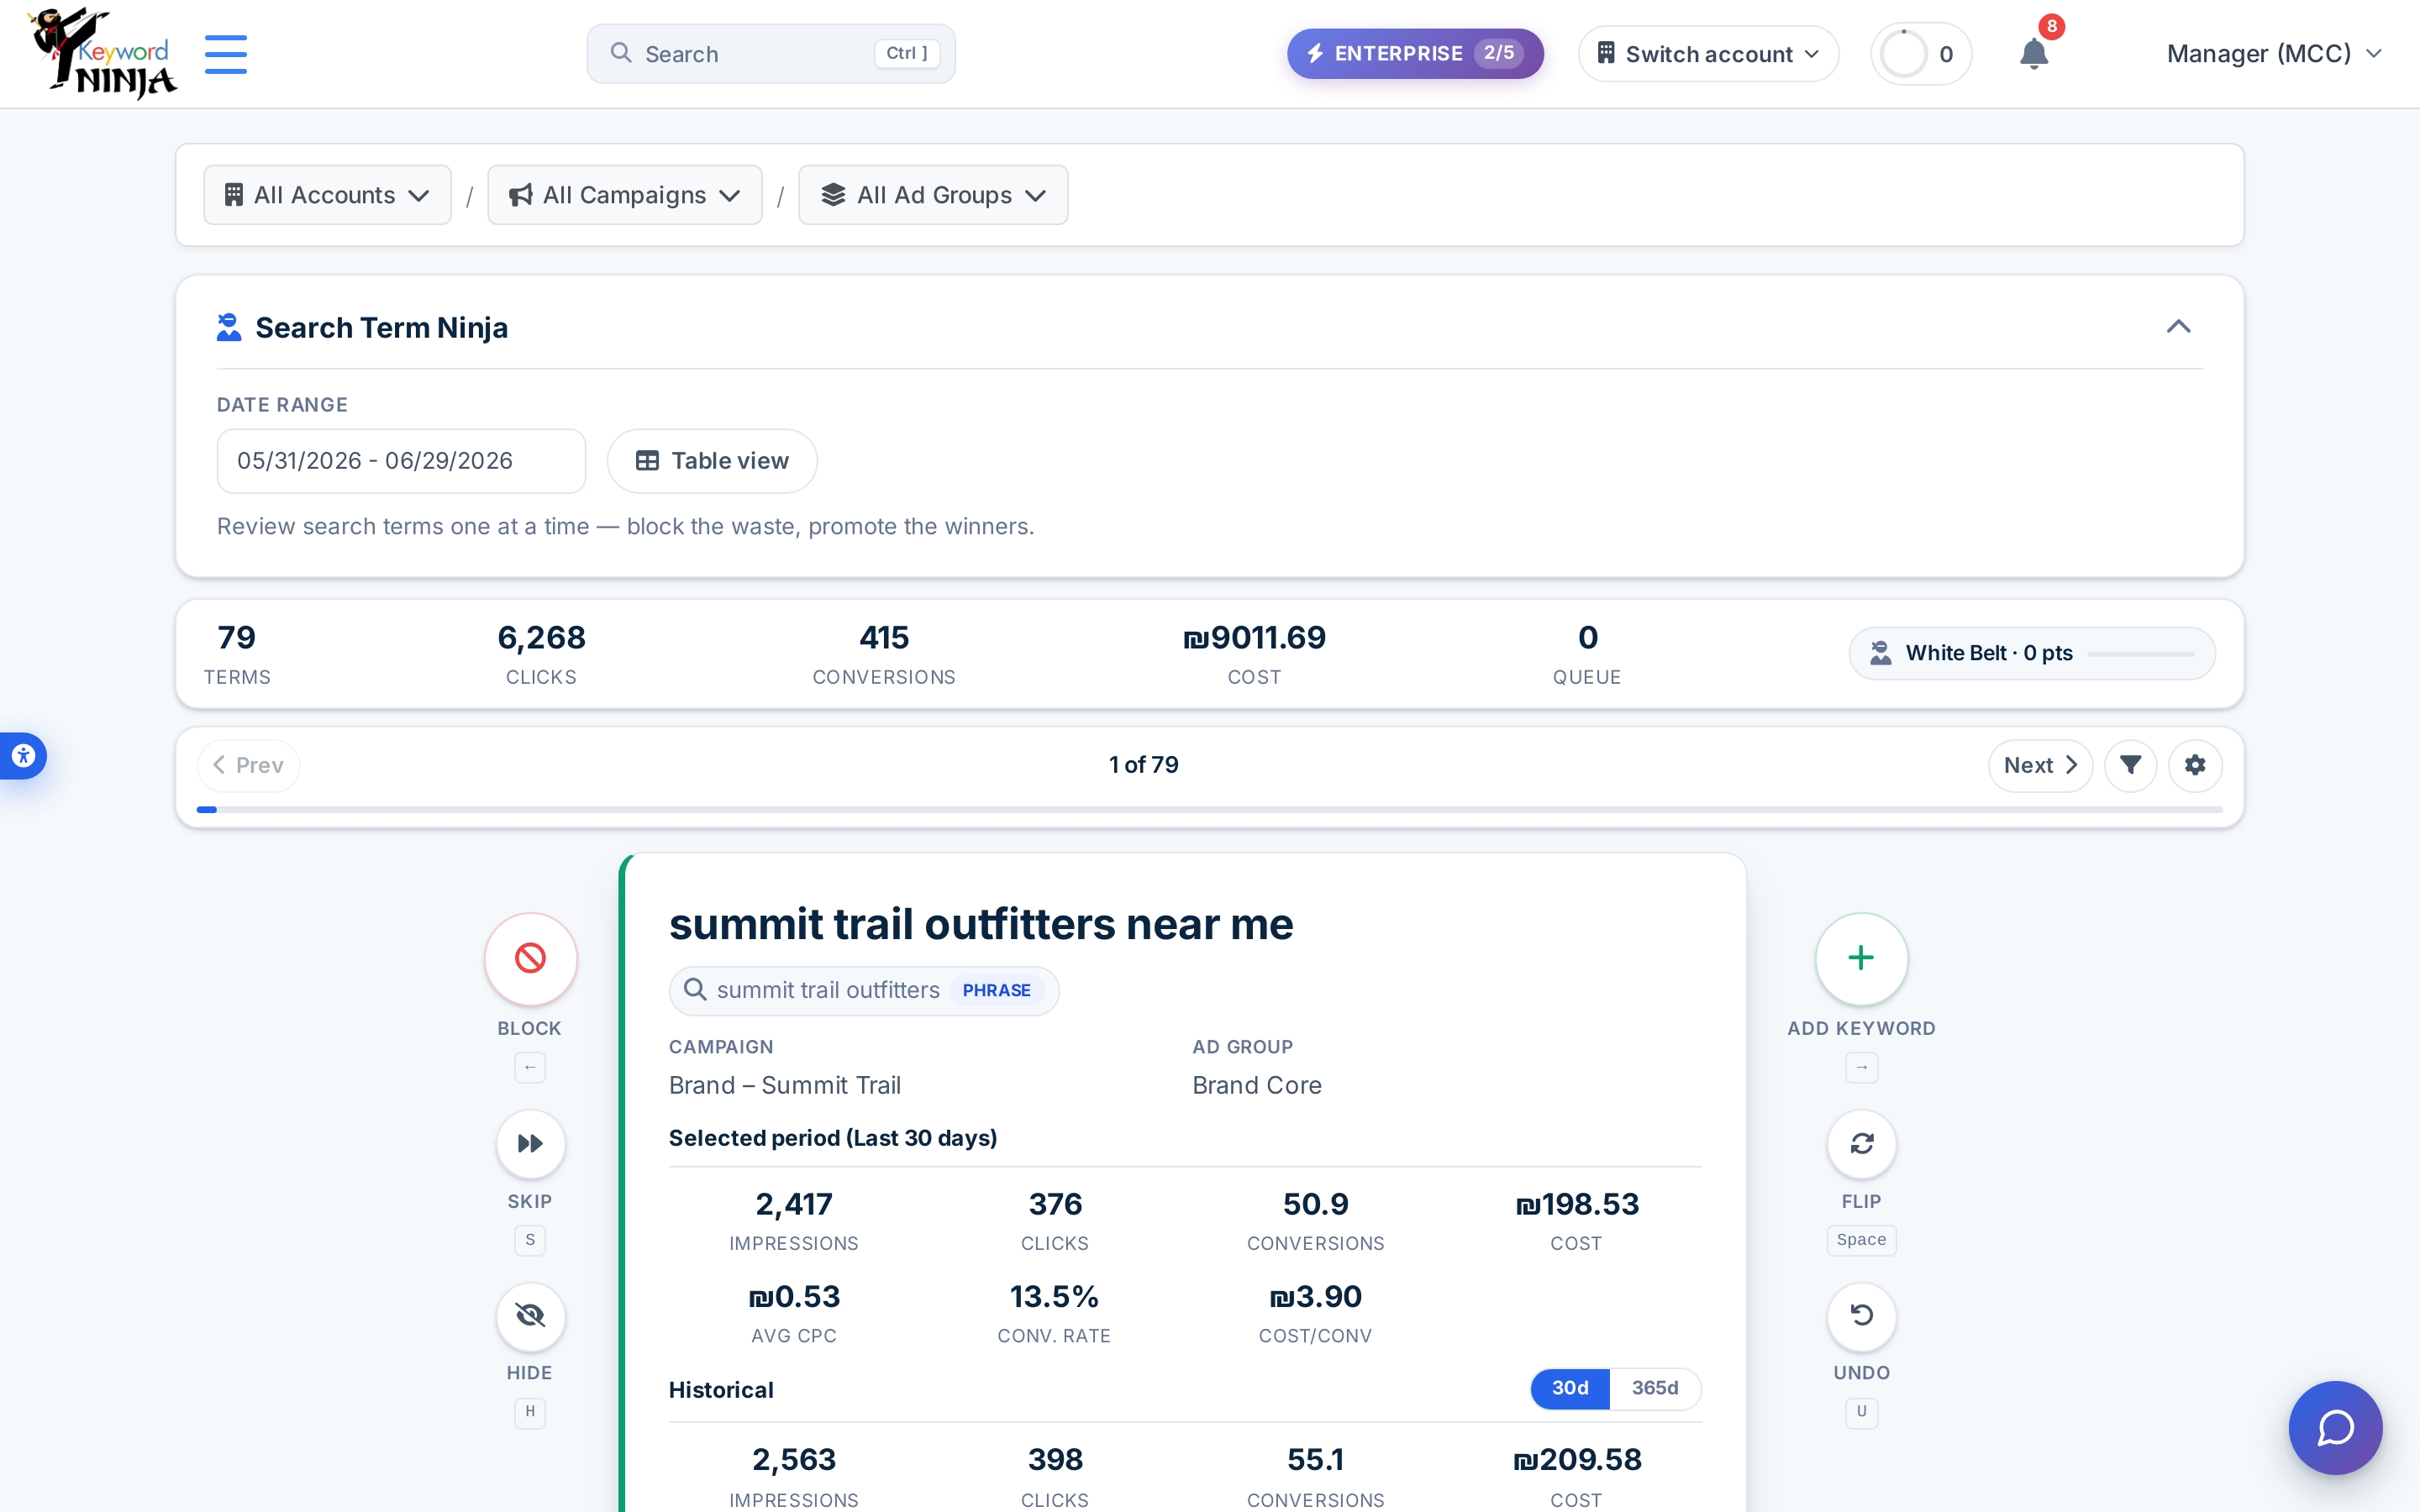Click the 1 of 79 progress bar
This screenshot has height=1512, width=2420.
(1210, 809)
